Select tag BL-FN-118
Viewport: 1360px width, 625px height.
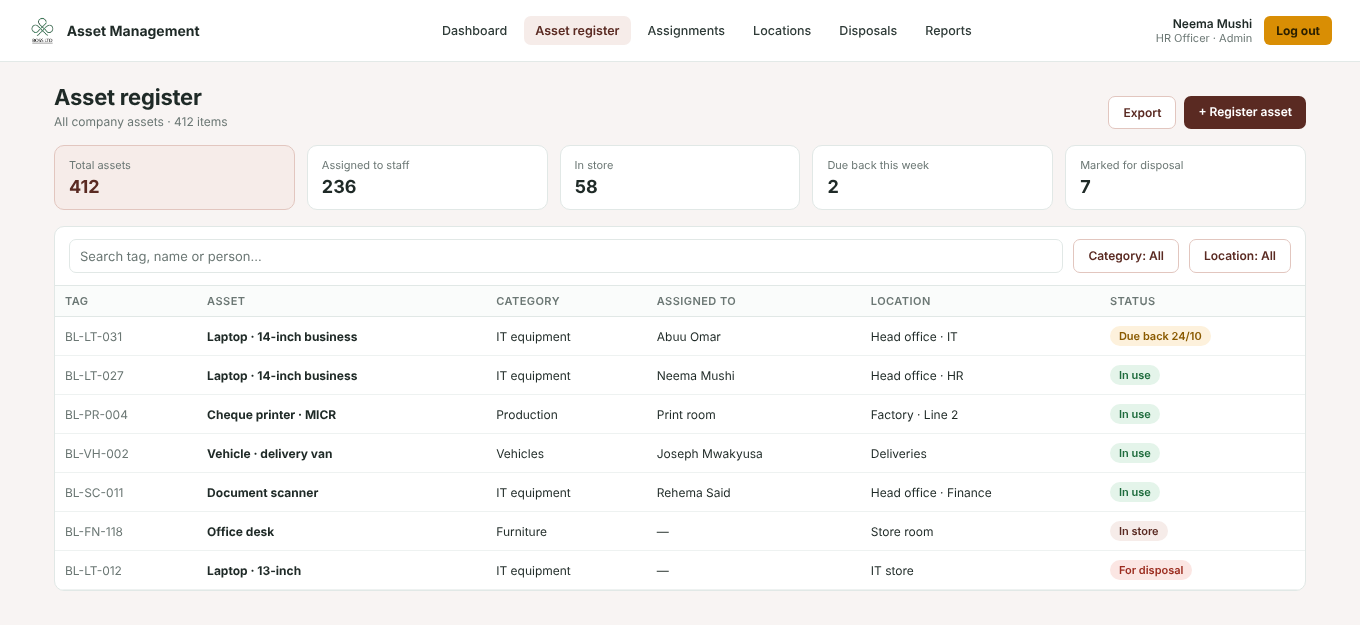tap(94, 532)
